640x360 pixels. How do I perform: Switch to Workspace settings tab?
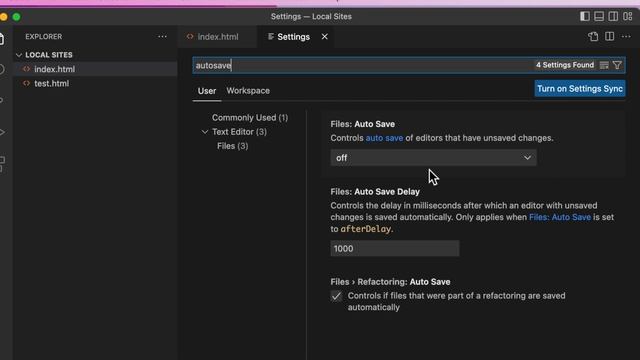tap(248, 91)
